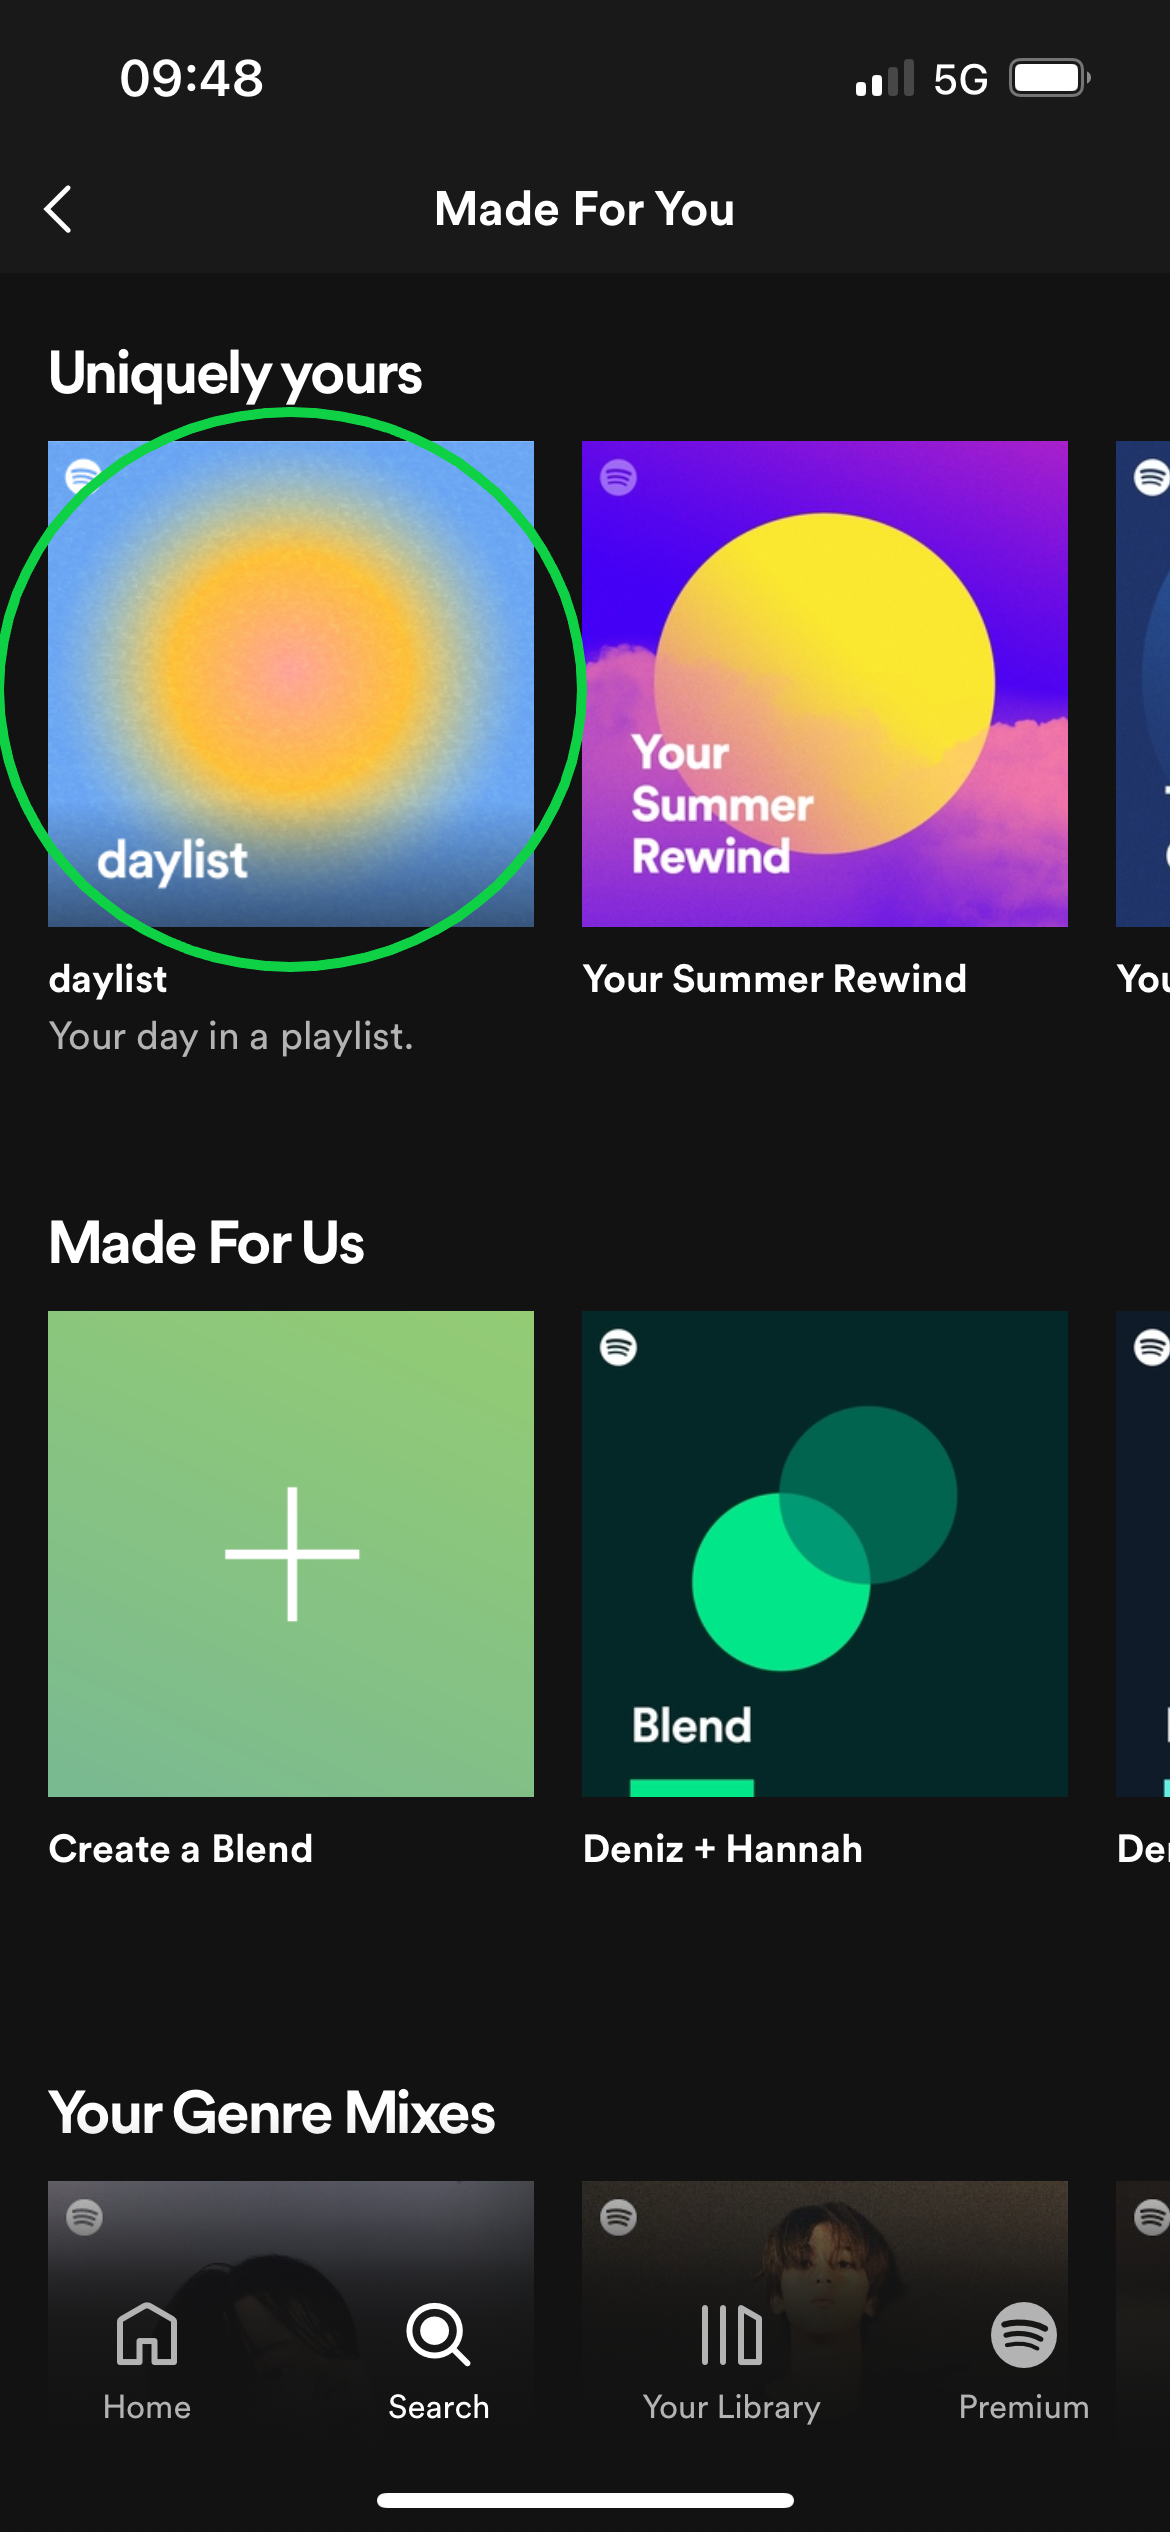Open the daylist playlist cover
Viewport: 1170px width, 2532px height.
pos(291,684)
